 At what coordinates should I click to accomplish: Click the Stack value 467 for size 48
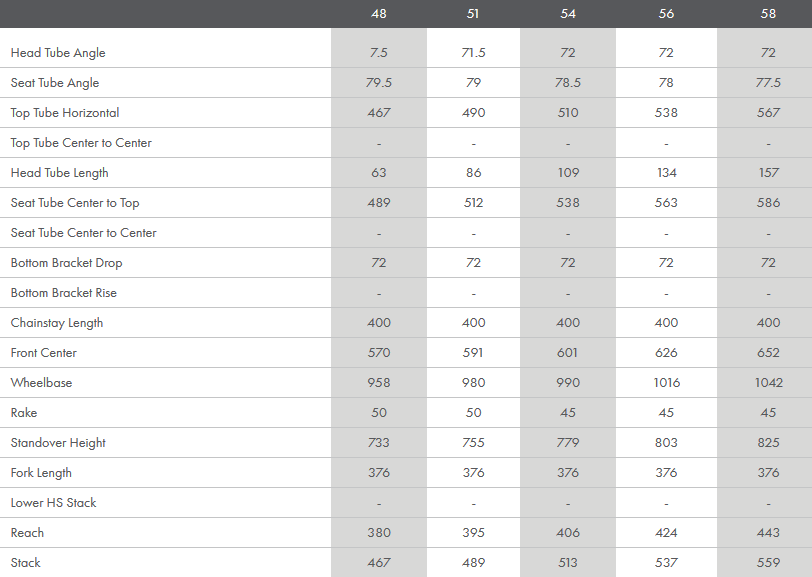tap(378, 563)
